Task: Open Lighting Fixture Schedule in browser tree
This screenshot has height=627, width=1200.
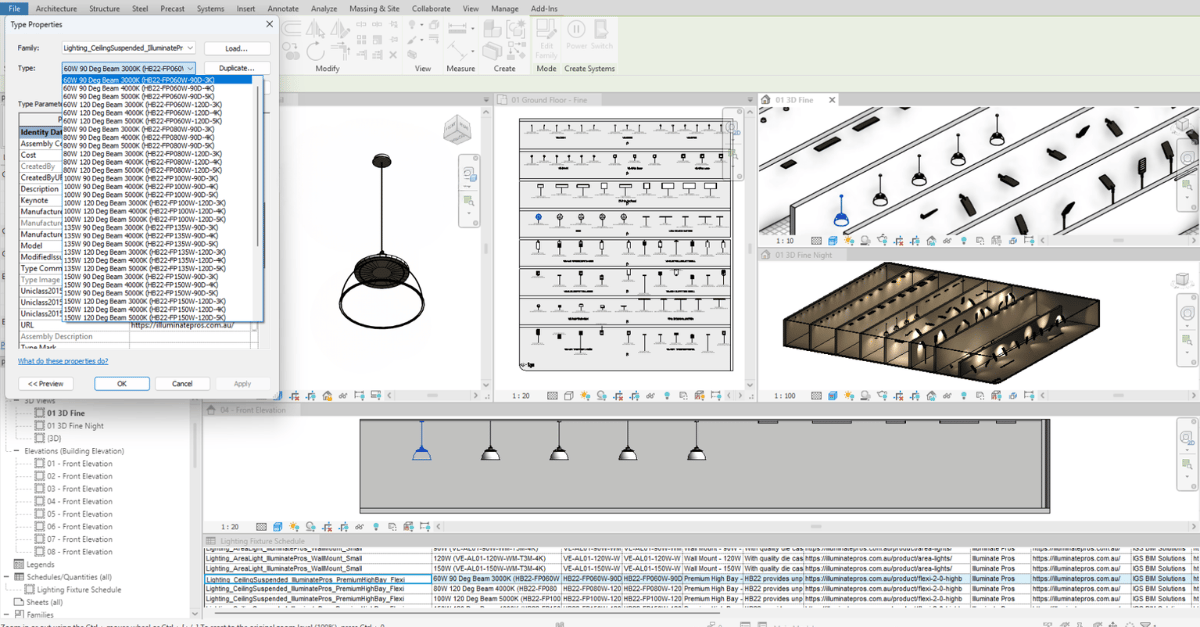Action: (x=79, y=590)
